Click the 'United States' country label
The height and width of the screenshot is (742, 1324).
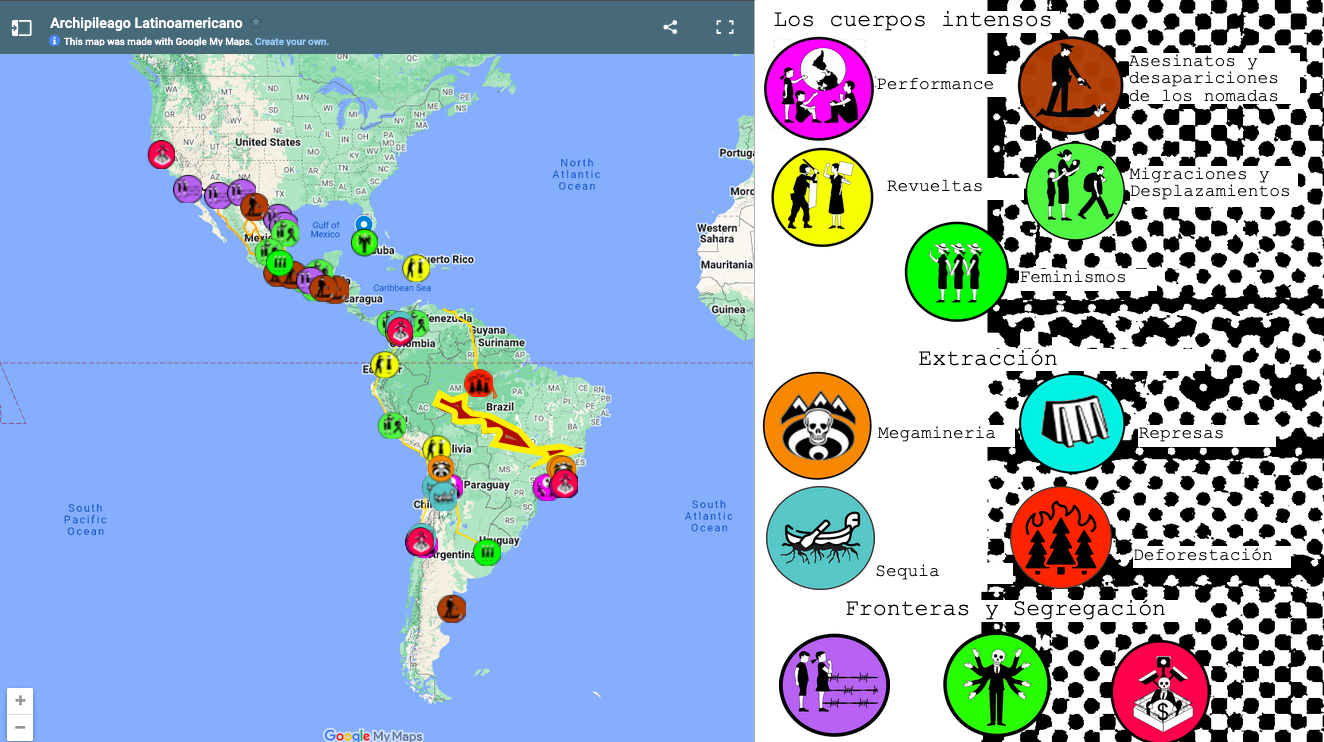click(268, 142)
